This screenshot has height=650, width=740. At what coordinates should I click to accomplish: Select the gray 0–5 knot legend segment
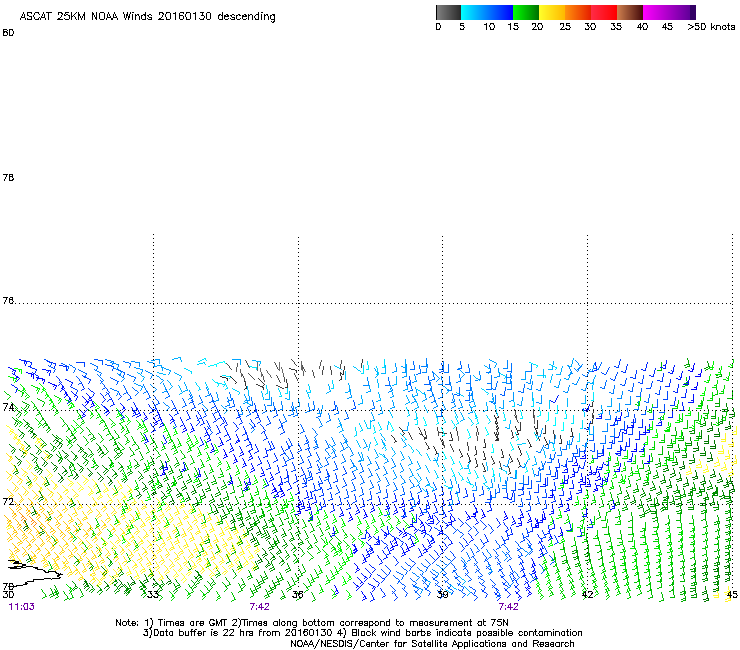click(x=448, y=12)
